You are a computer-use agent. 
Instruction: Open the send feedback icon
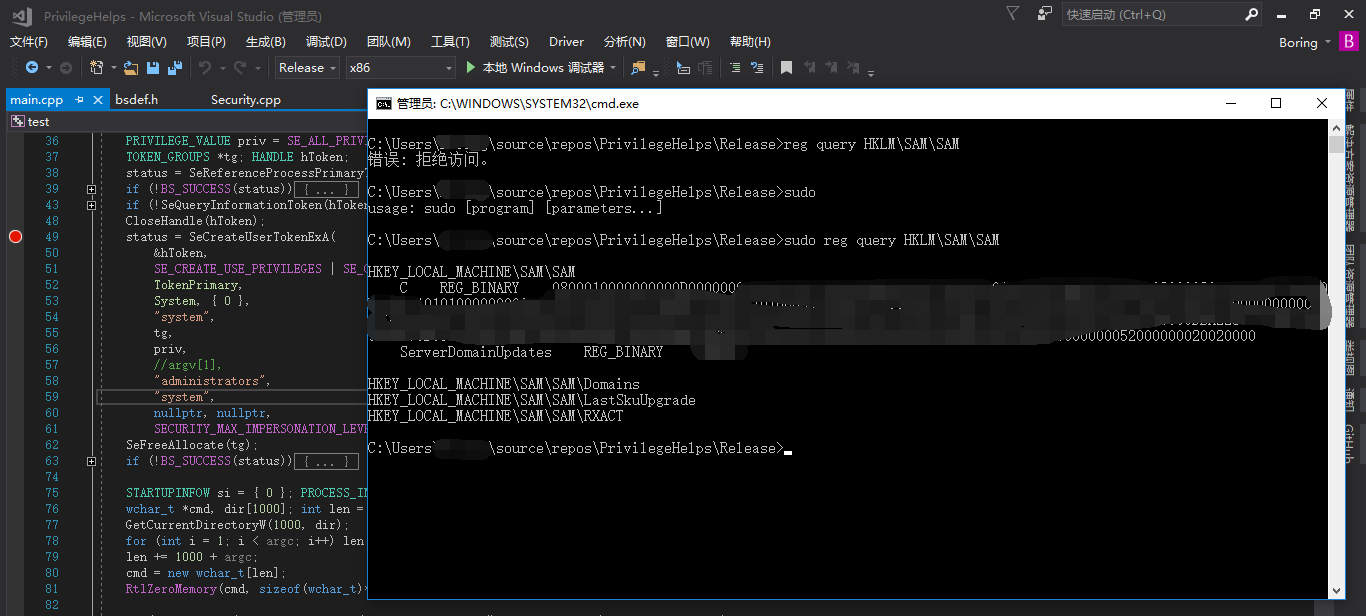coord(1045,14)
